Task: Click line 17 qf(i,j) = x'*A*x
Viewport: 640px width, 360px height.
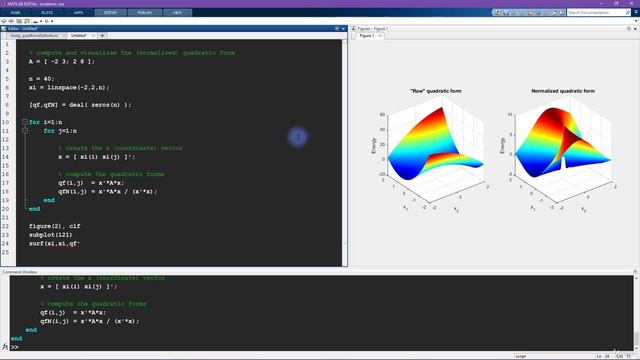Action: [x=91, y=183]
